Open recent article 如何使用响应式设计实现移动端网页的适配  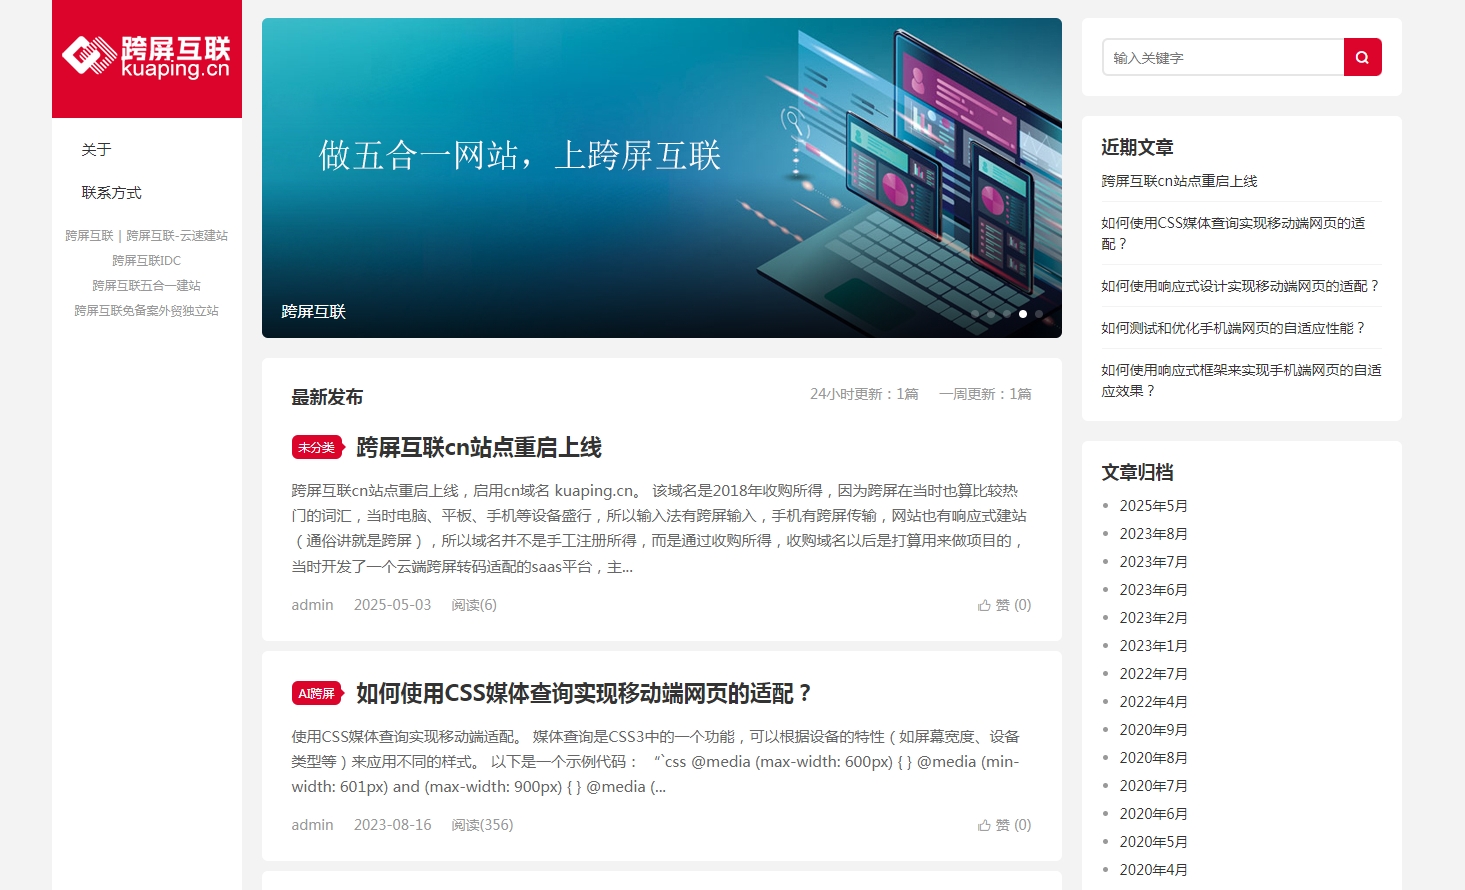1240,286
